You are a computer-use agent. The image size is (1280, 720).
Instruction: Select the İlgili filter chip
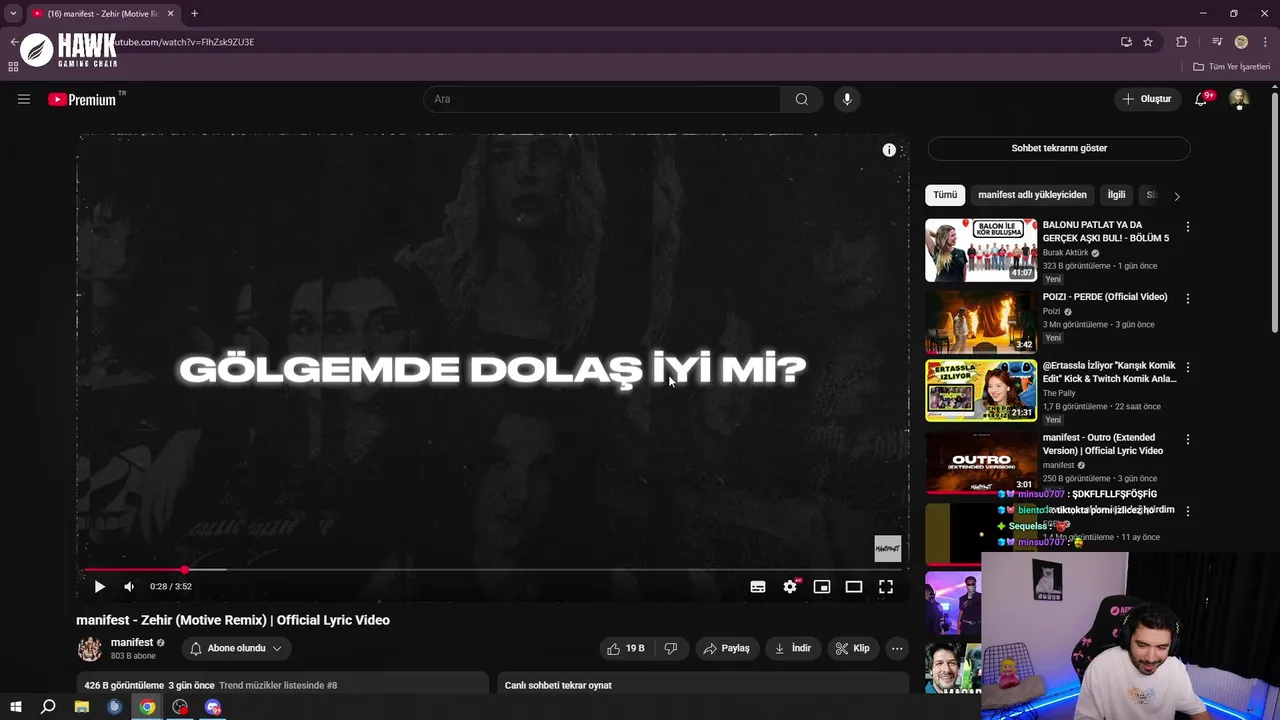pyautogui.click(x=1116, y=195)
